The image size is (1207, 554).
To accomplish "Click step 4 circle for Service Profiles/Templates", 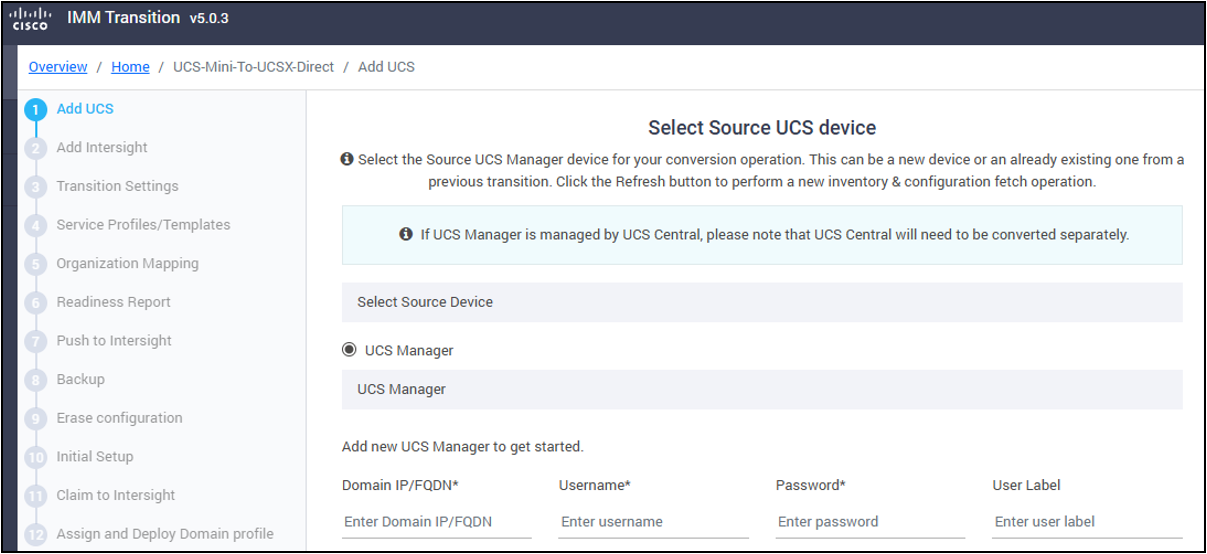I will point(36,226).
